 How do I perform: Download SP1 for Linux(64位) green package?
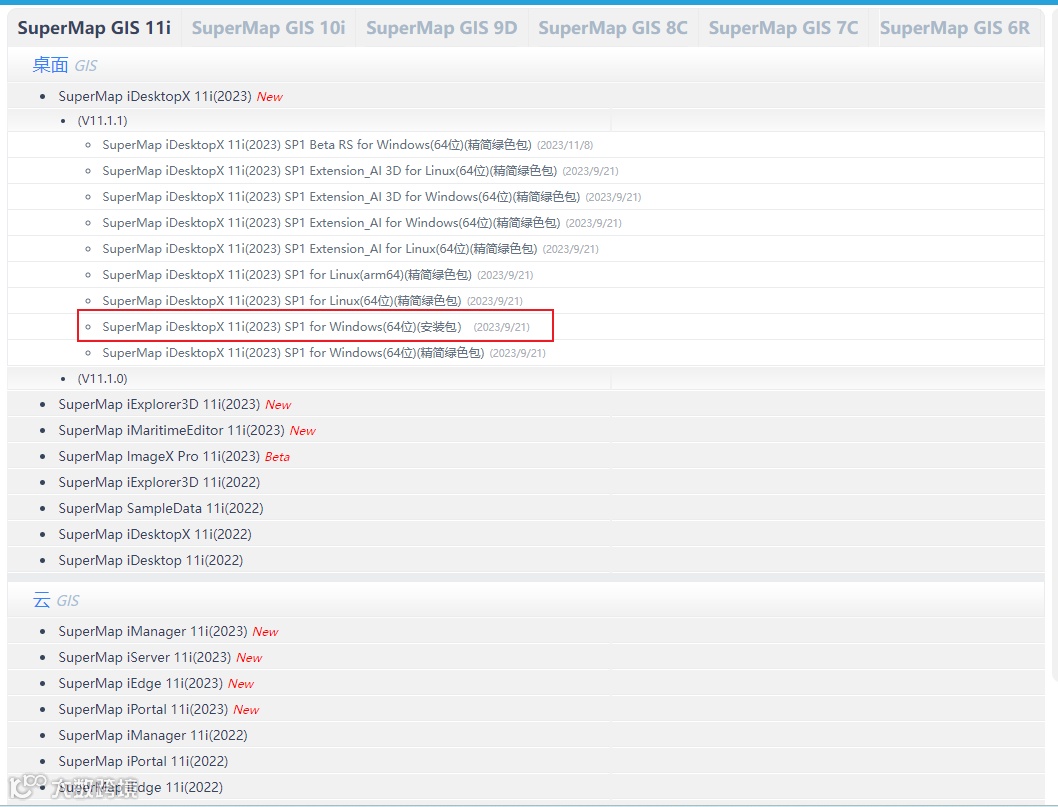[281, 301]
